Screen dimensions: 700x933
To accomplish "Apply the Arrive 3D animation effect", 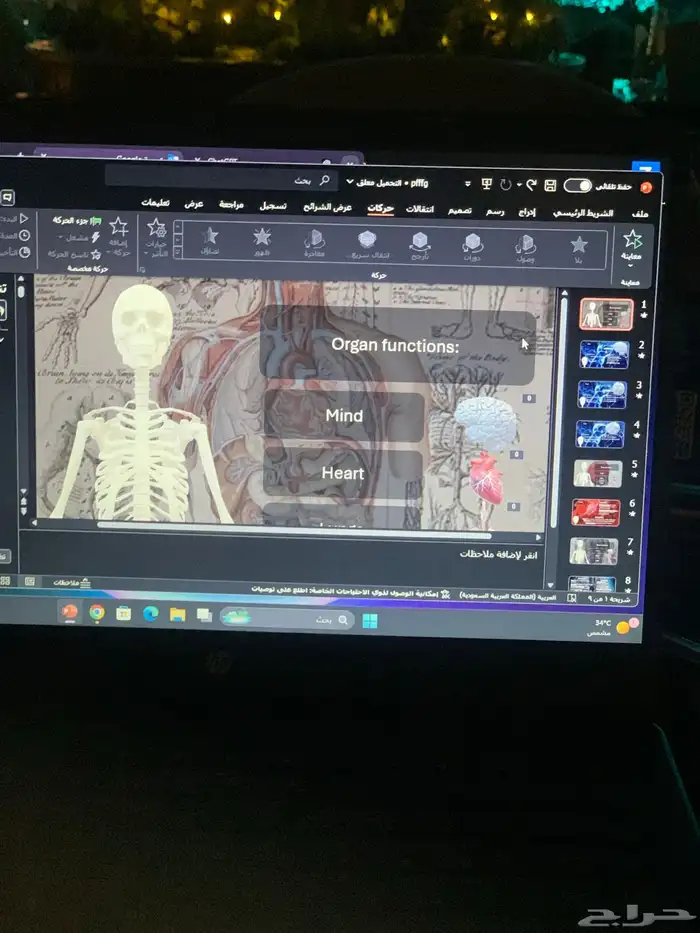I will click(525, 245).
